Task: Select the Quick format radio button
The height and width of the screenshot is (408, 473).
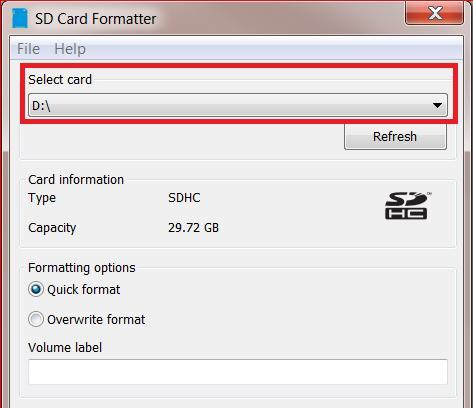Action: pyautogui.click(x=36, y=289)
